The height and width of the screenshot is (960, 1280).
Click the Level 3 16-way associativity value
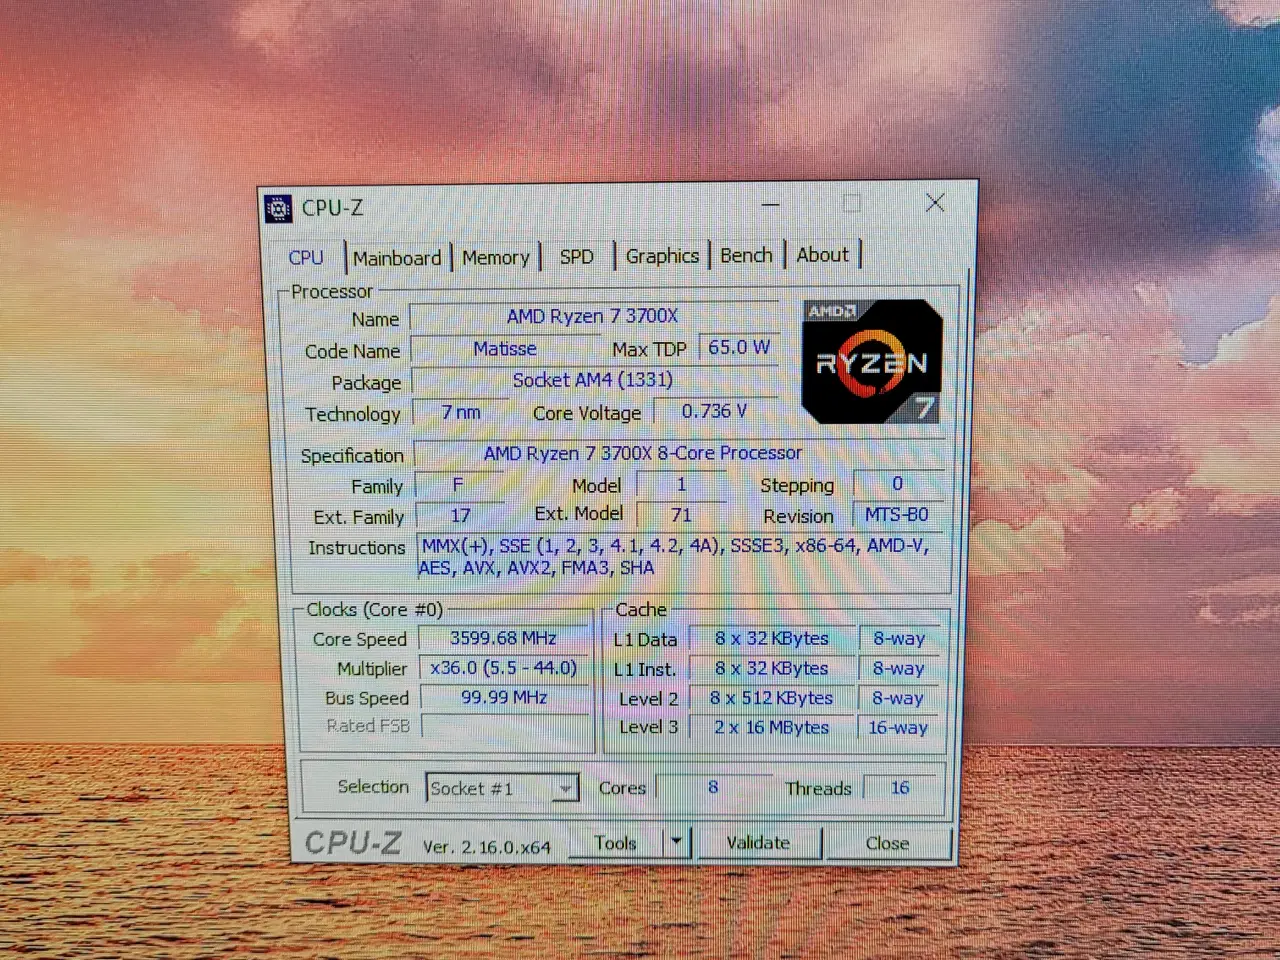tap(898, 727)
